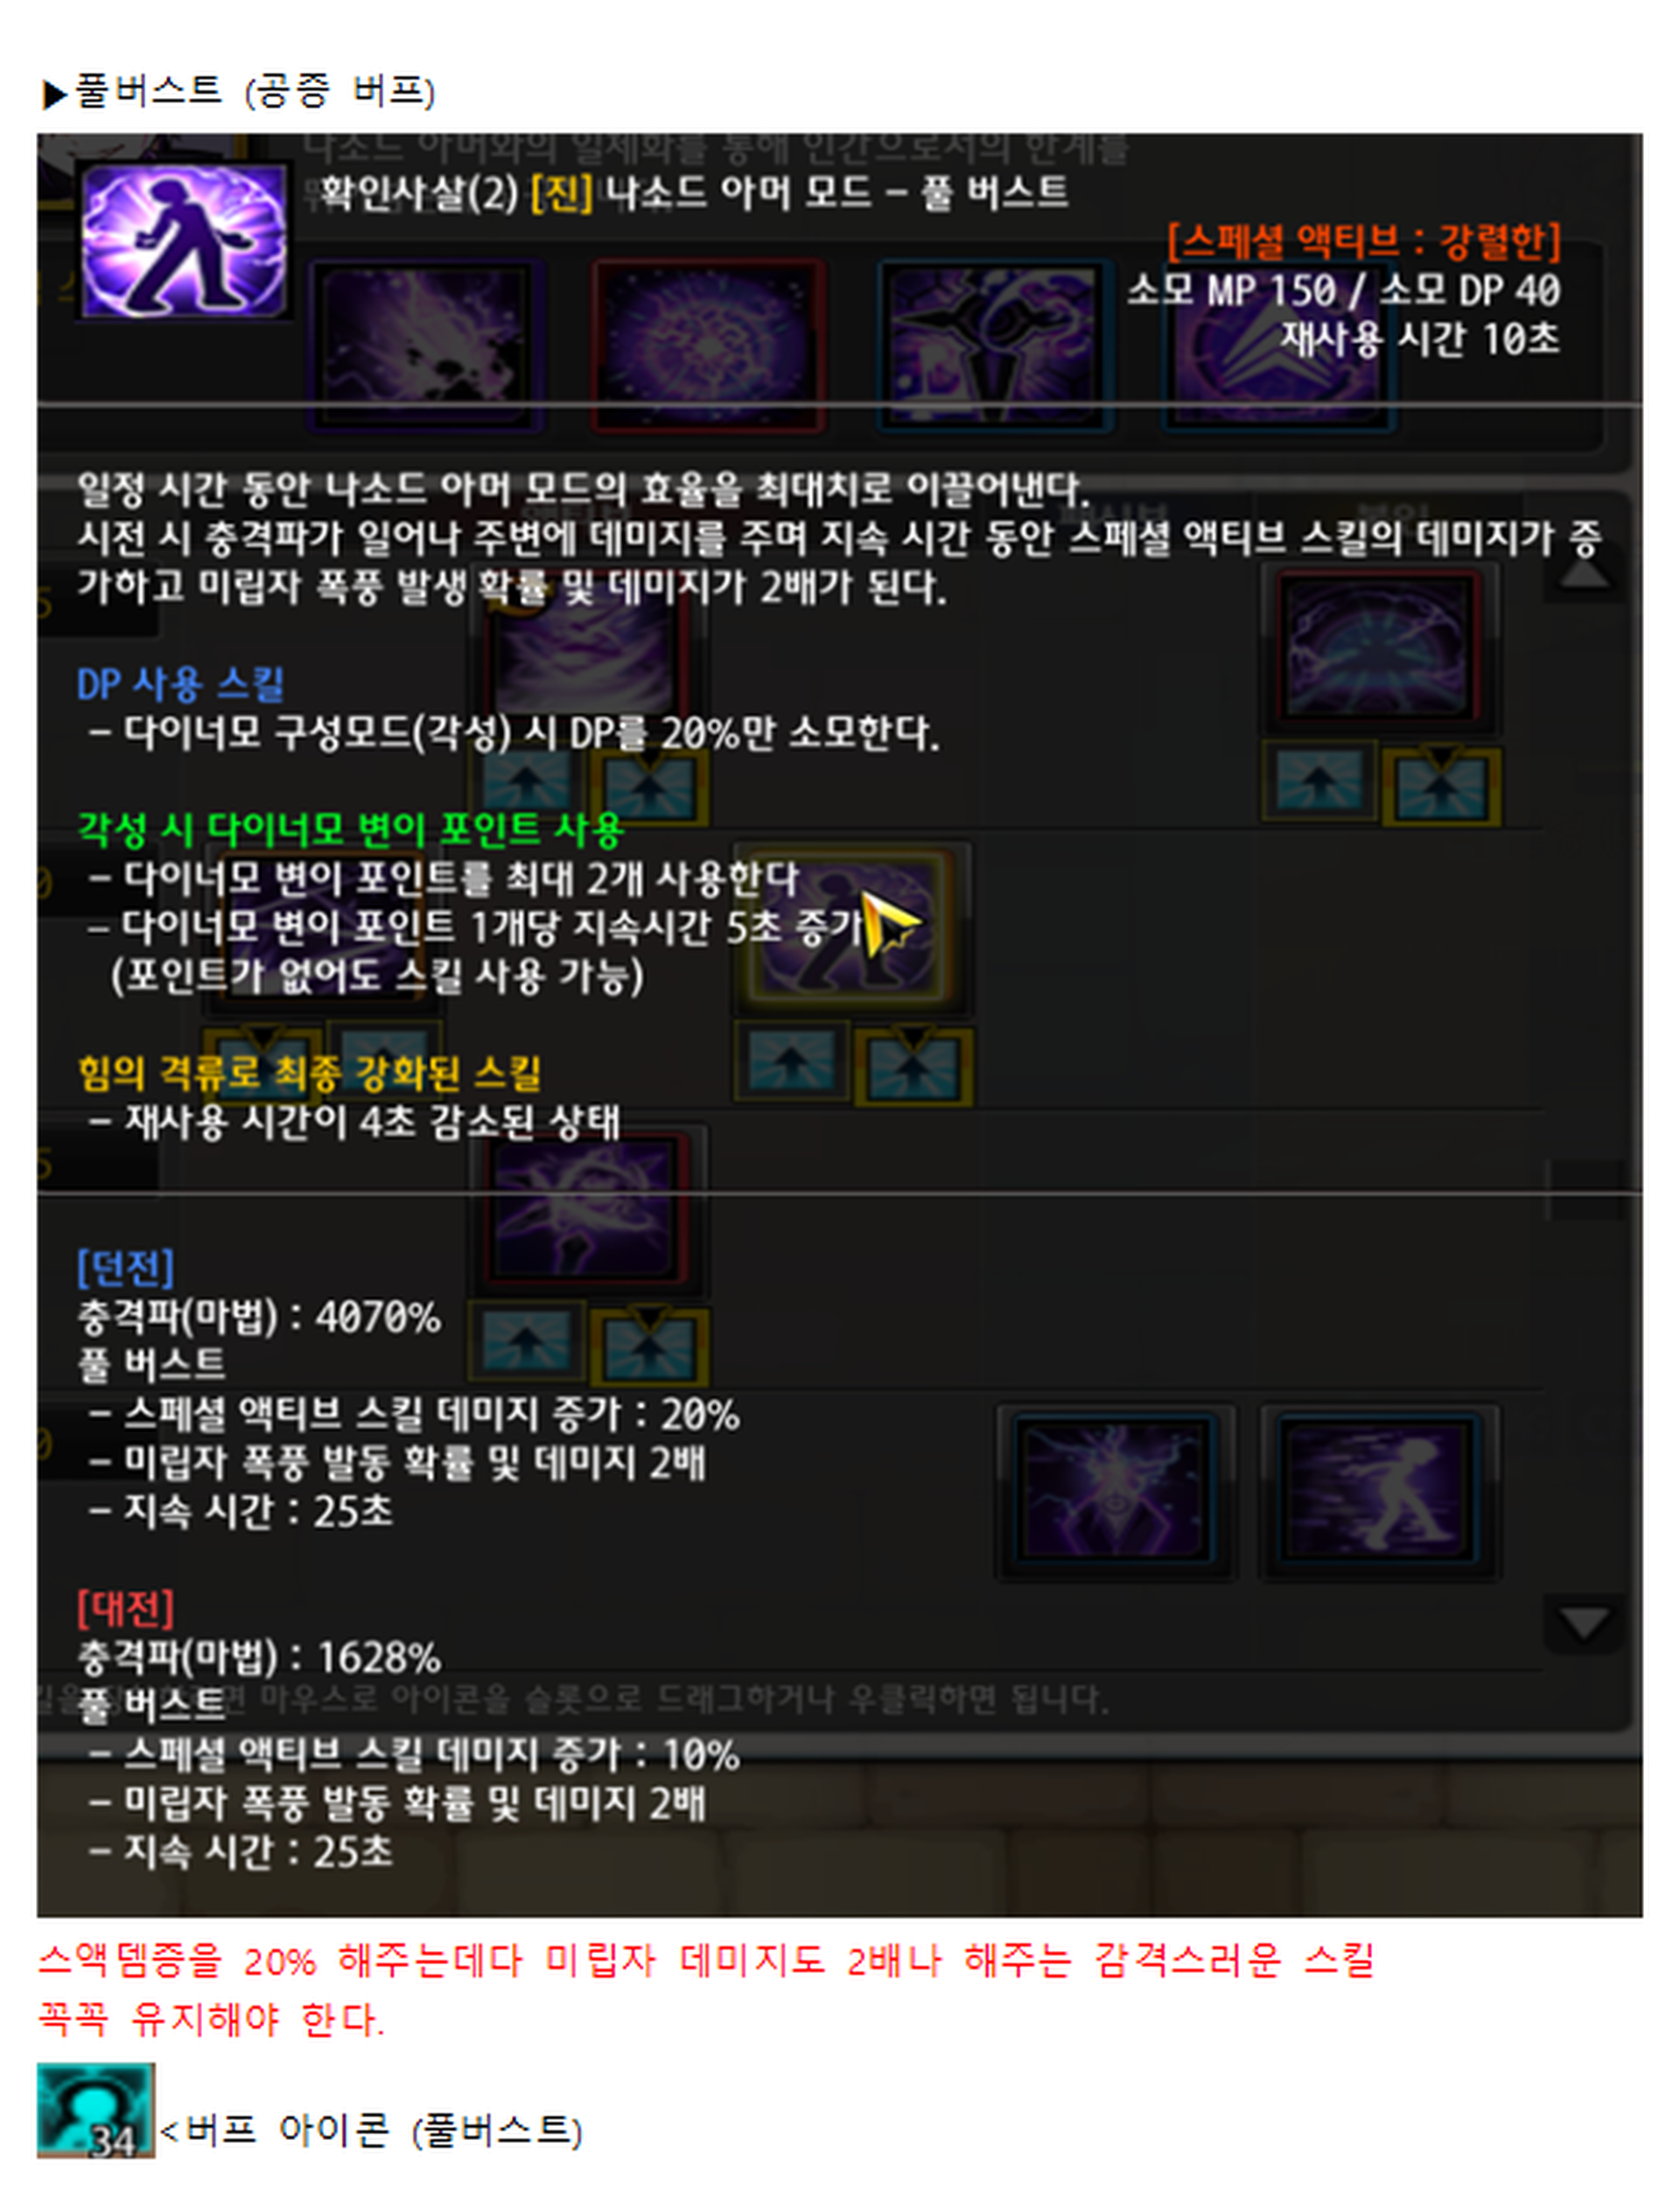This screenshot has width=1680, height=2190.
Task: Expand the 풀버스트 (공증 버프) heading triangle
Action: (54, 95)
